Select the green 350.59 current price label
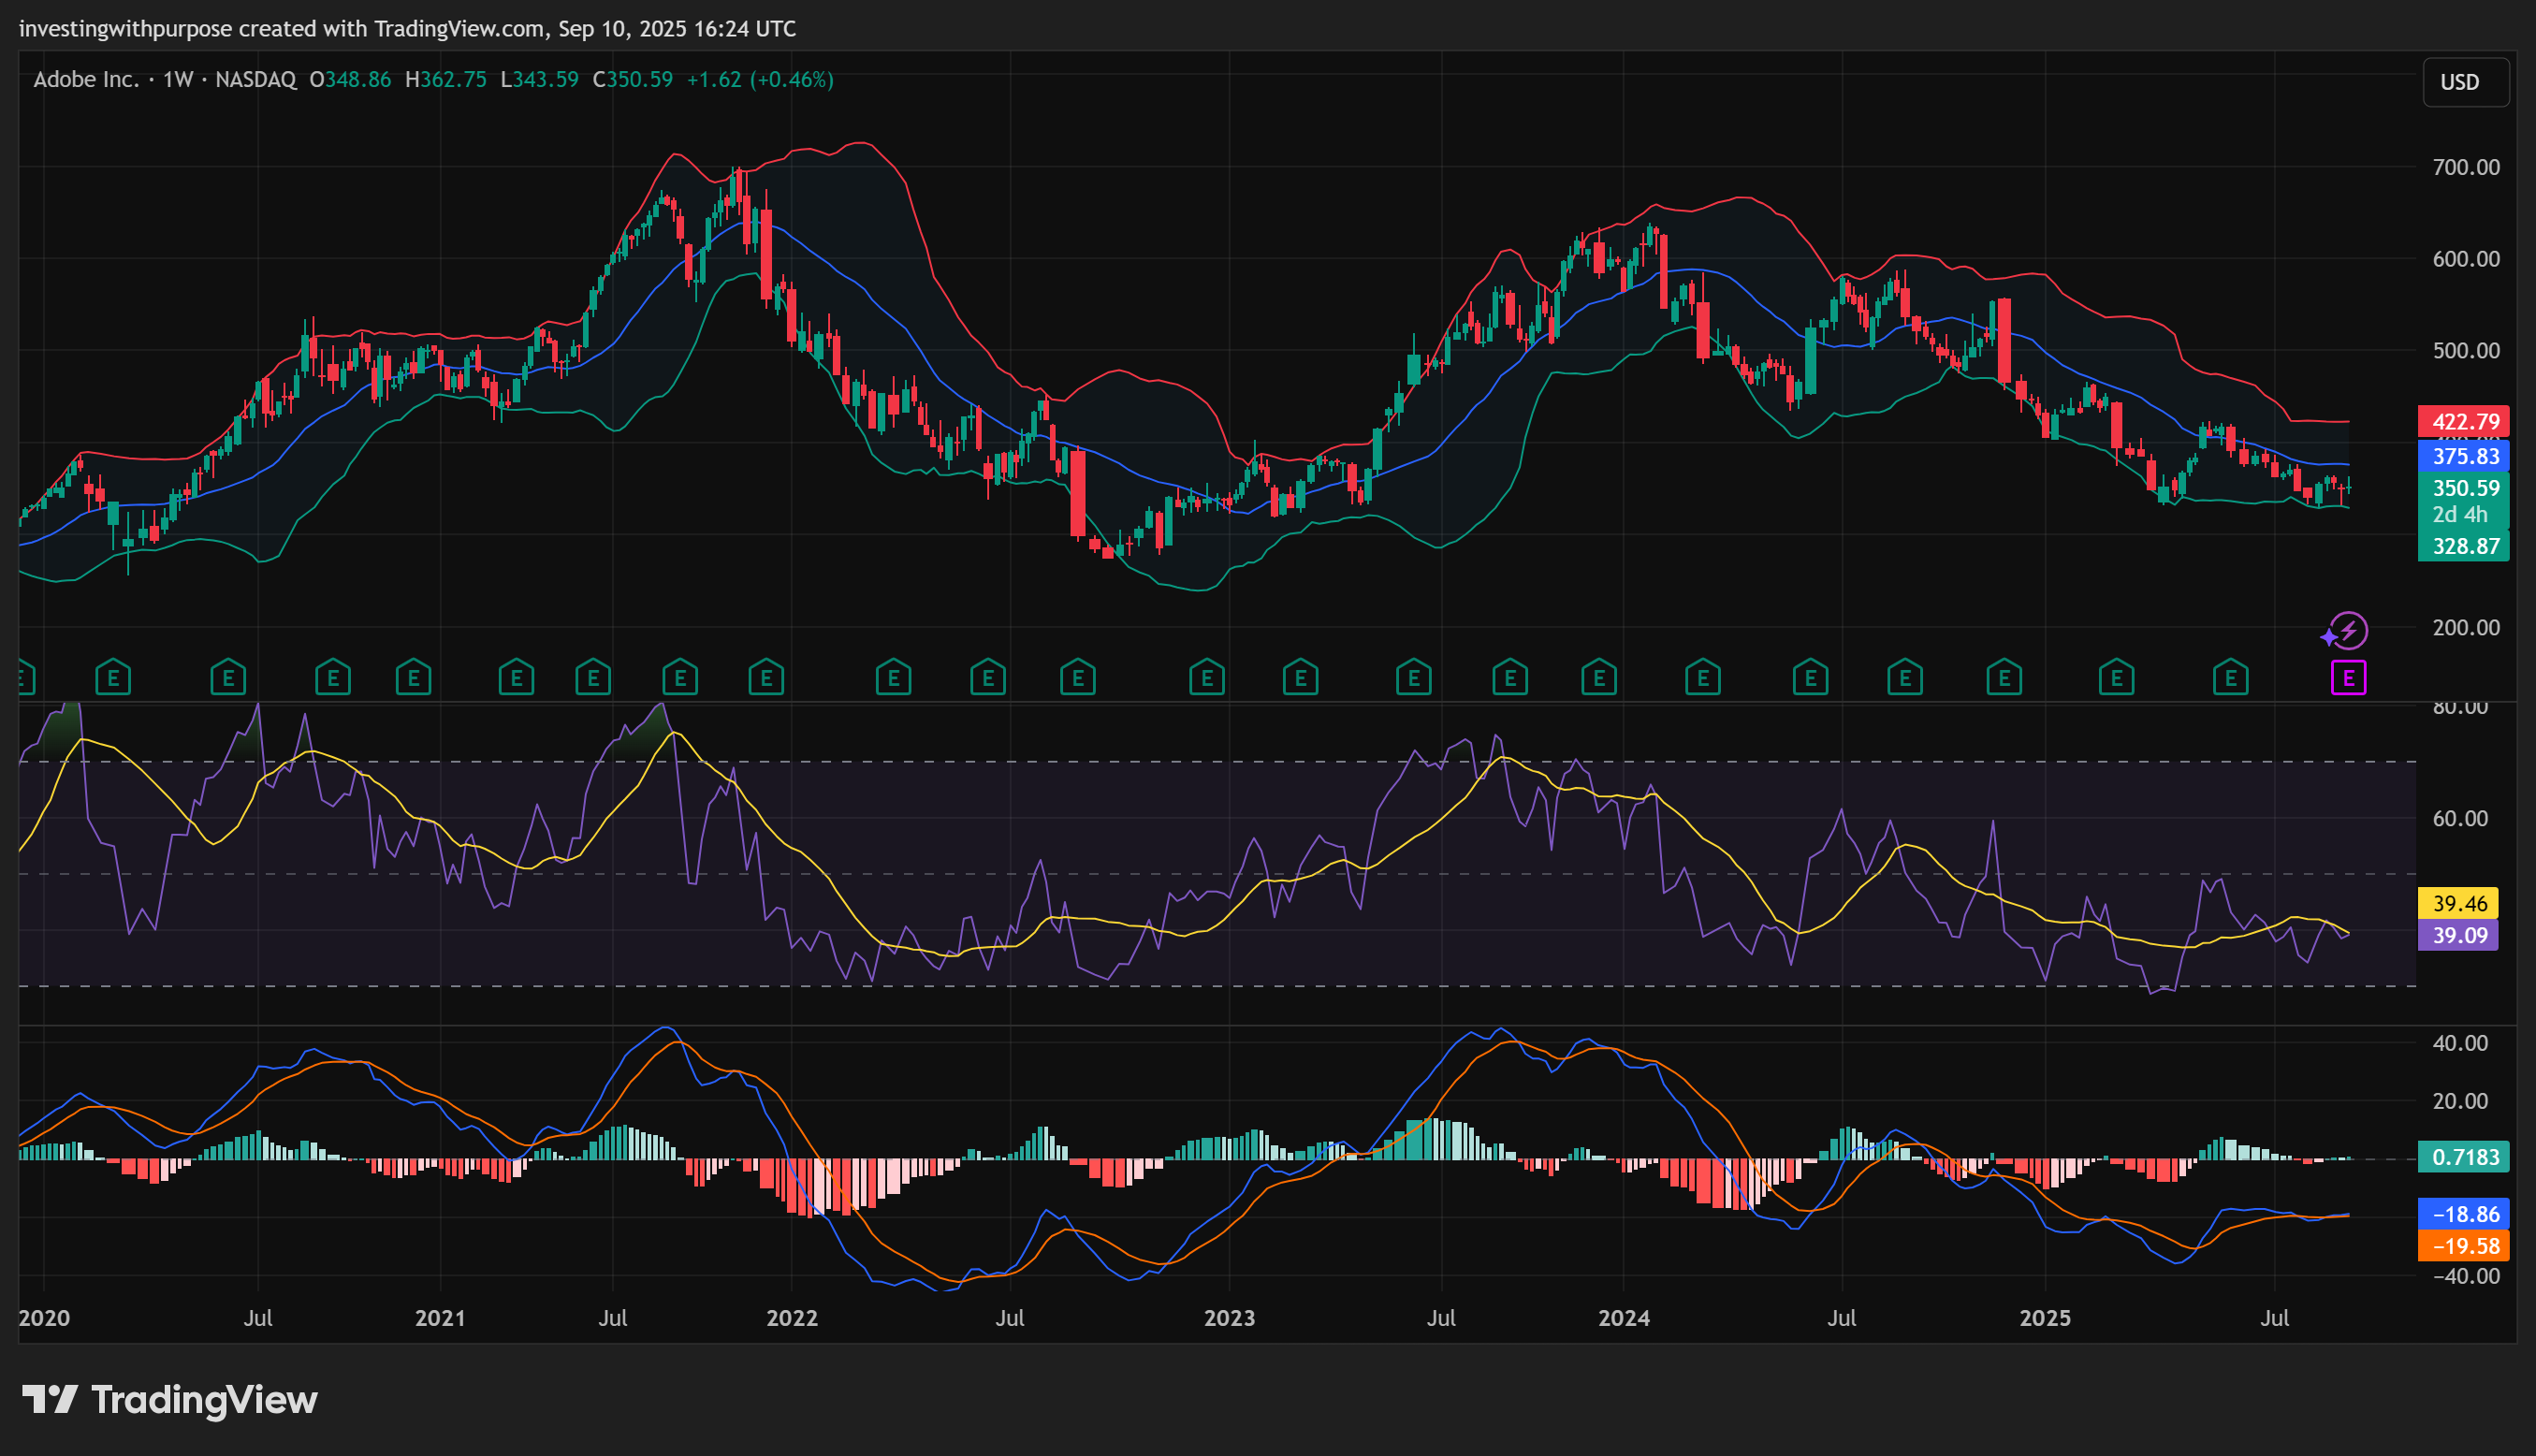Viewport: 2536px width, 1456px height. point(2463,488)
